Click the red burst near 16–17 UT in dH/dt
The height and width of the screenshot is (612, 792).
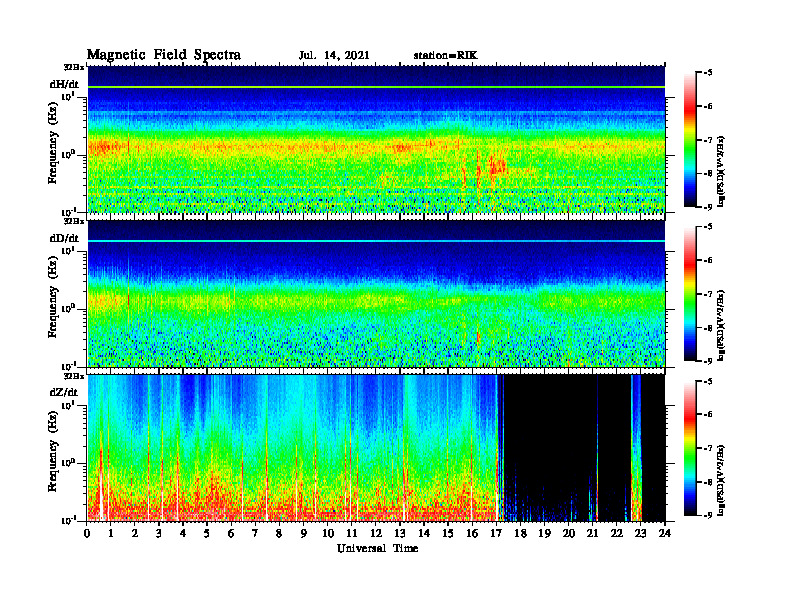pos(497,167)
